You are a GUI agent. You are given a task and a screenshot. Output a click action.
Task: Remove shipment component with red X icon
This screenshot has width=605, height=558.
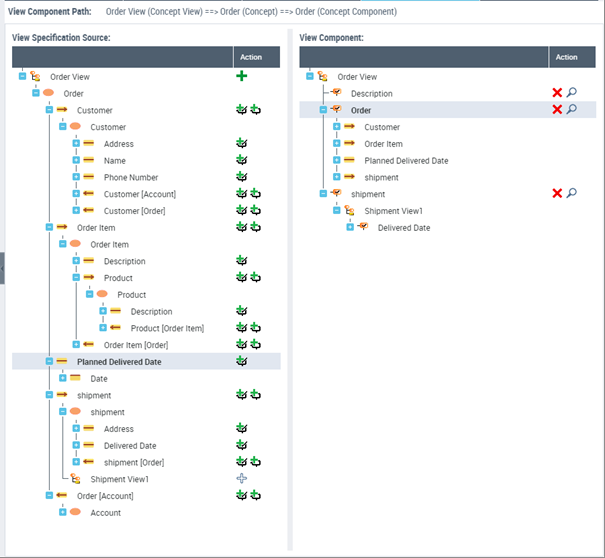click(x=557, y=193)
